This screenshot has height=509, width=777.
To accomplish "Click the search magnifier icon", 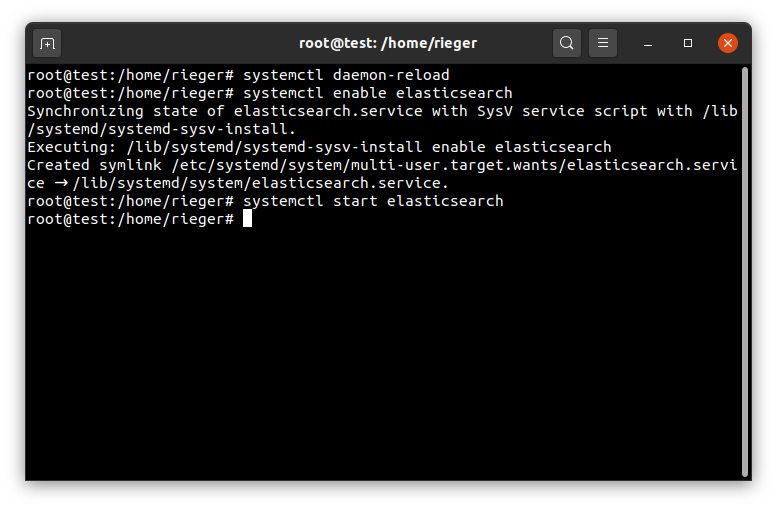I will (567, 43).
